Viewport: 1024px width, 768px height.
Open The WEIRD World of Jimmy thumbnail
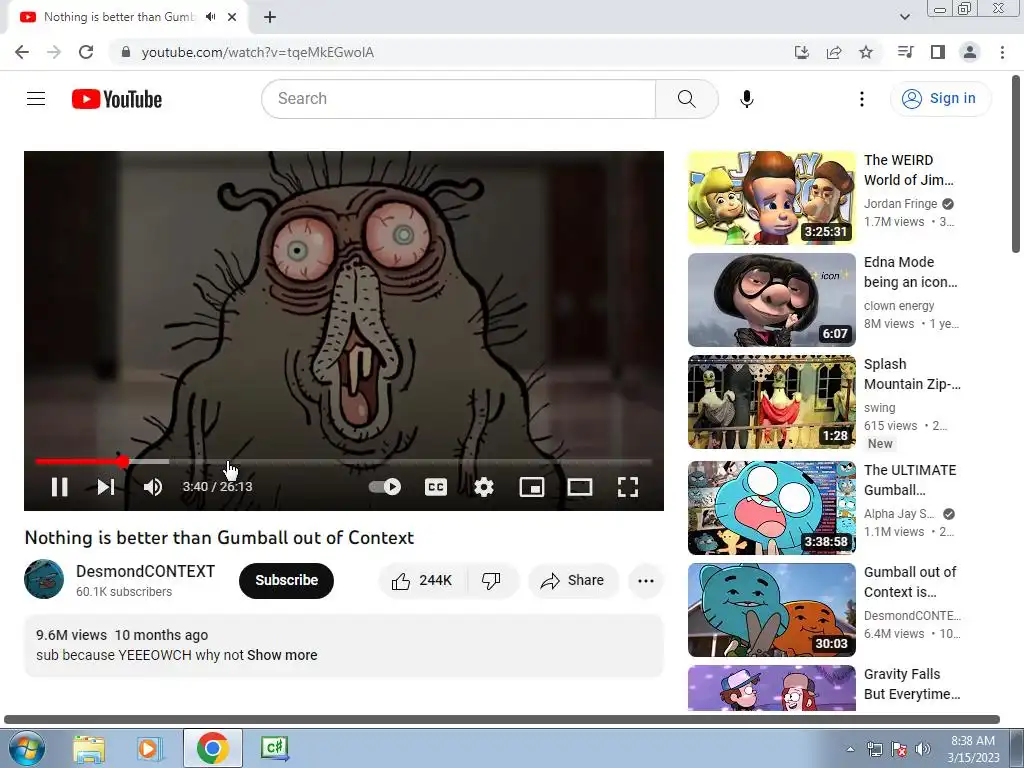[771, 198]
